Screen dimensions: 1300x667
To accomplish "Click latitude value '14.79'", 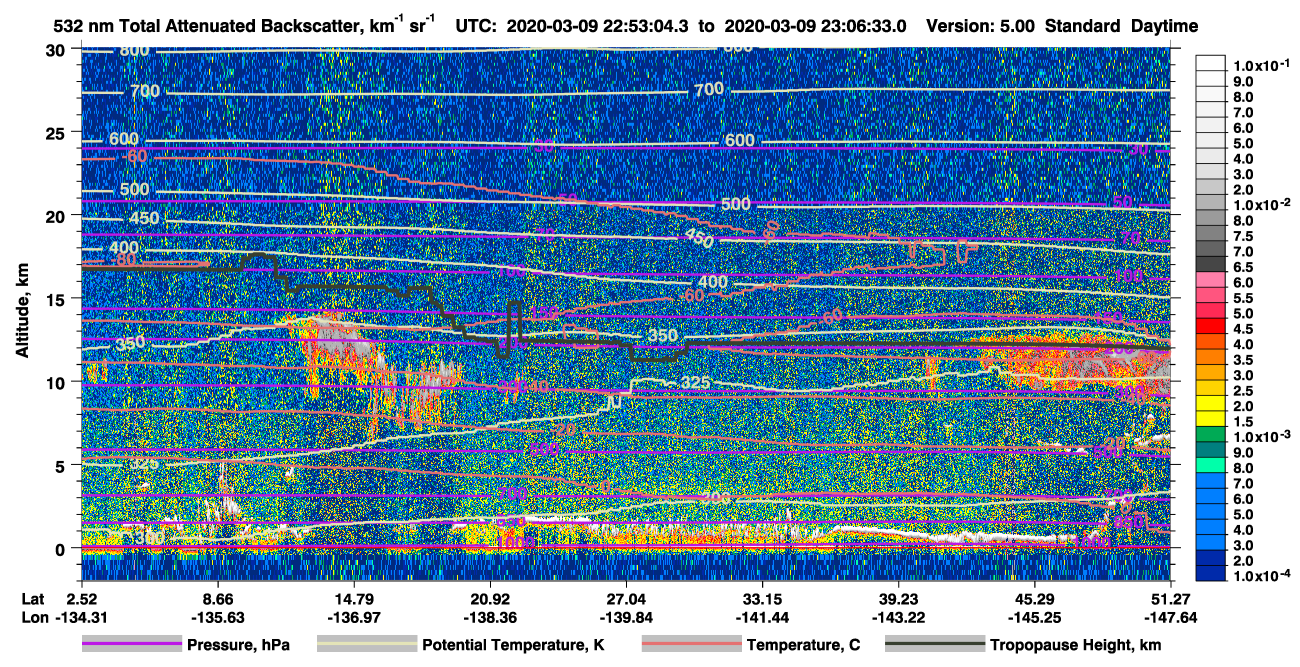I will [354, 598].
